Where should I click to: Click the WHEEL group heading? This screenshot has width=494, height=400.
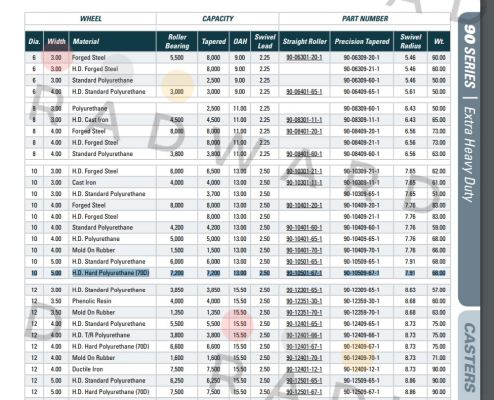pos(91,19)
